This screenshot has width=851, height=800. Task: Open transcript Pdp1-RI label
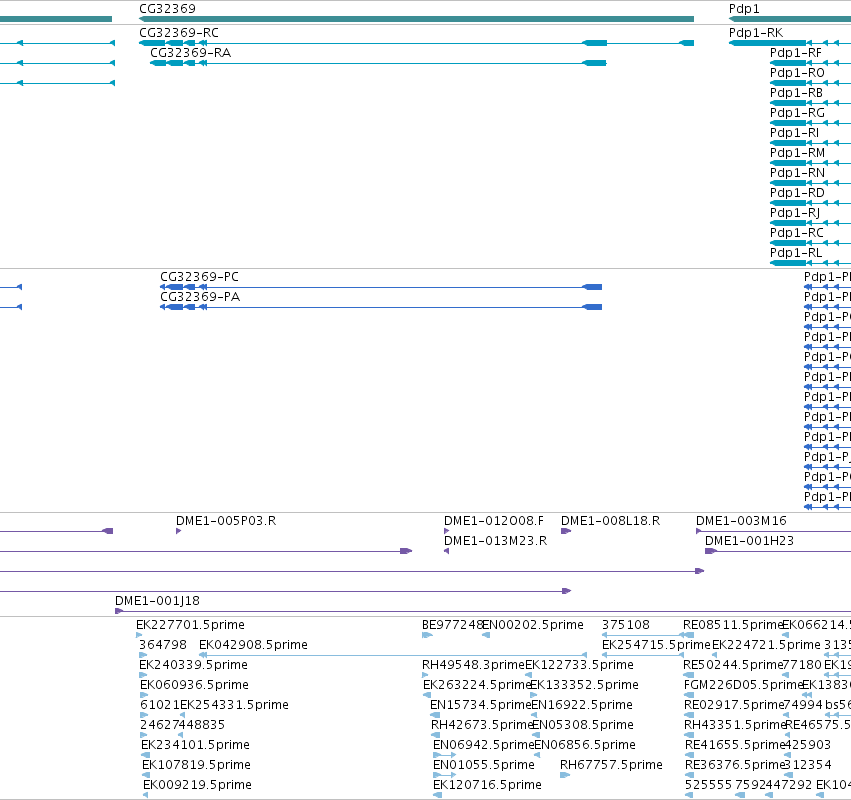click(x=794, y=133)
